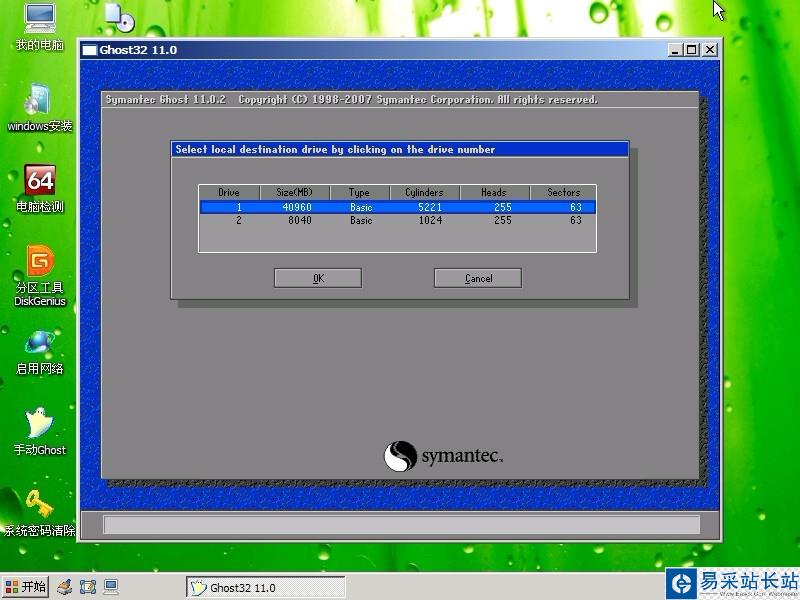This screenshot has width=800, height=600.
Task: Click the computer quick-launch icon in the taskbar
Action: pos(111,587)
